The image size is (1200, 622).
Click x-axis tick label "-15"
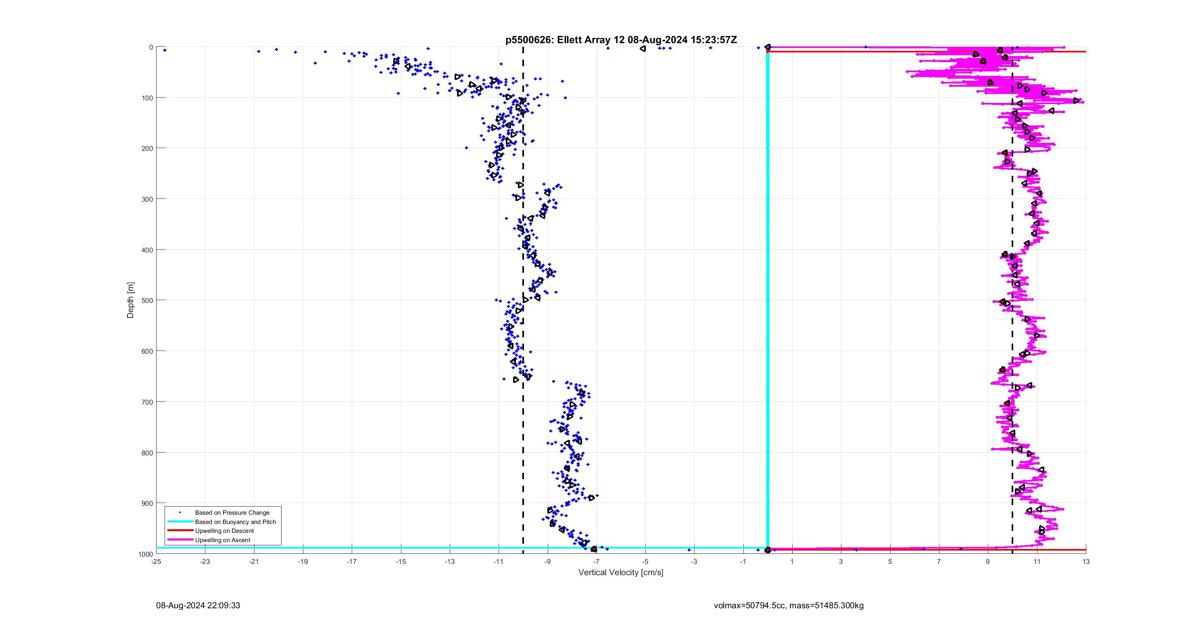coord(401,561)
